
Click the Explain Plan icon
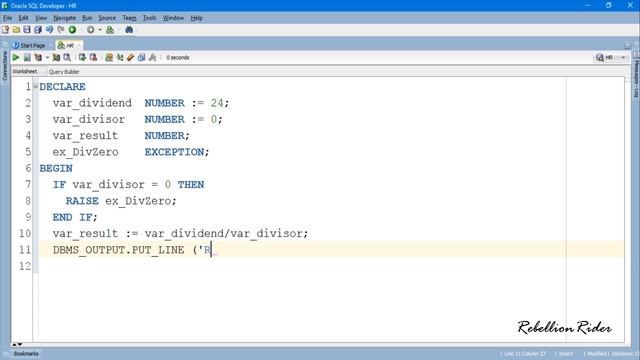coord(38,58)
